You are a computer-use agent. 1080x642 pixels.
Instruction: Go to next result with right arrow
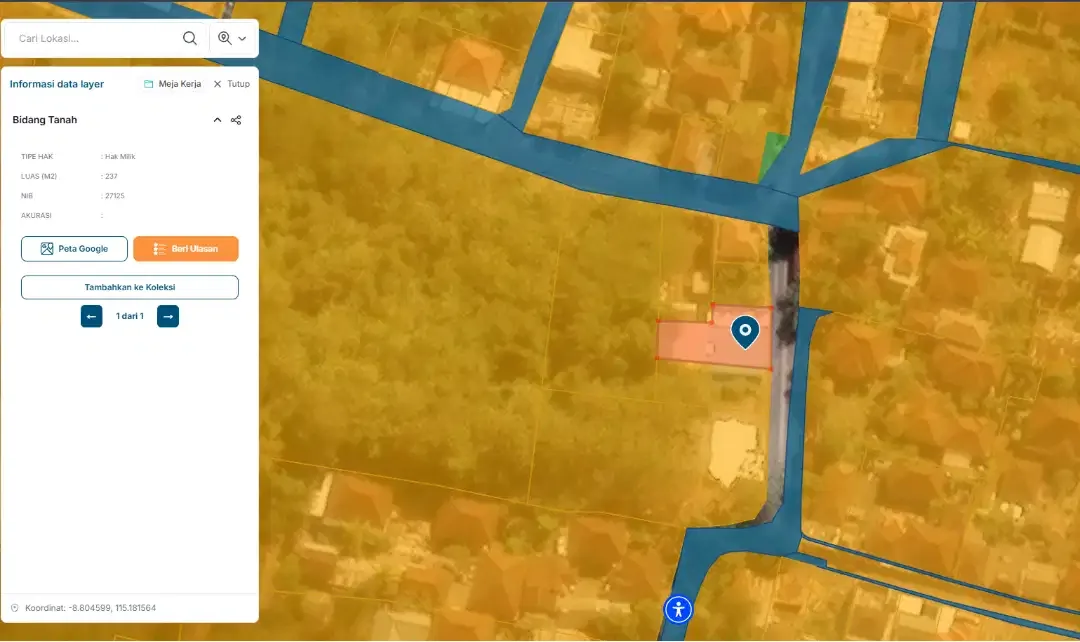coord(168,316)
